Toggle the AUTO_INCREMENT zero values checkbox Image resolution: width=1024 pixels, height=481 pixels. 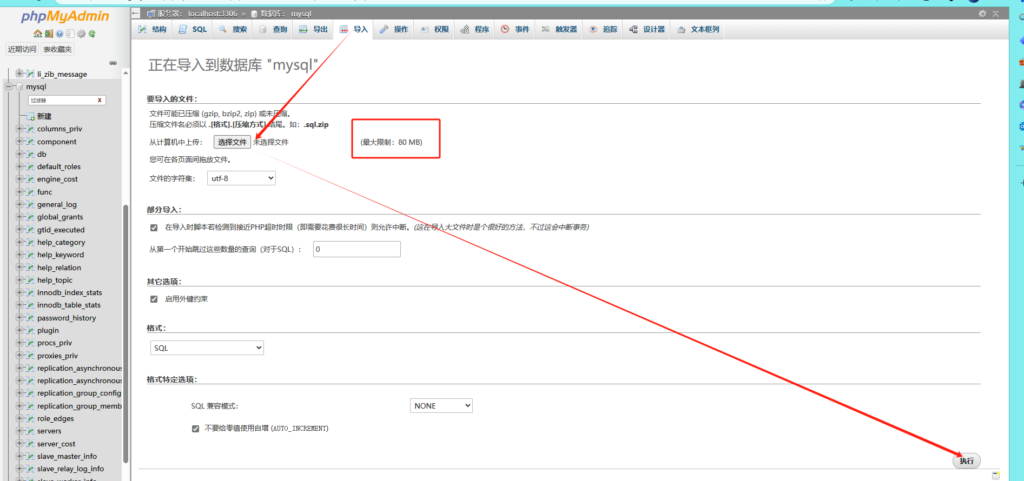[x=195, y=429]
